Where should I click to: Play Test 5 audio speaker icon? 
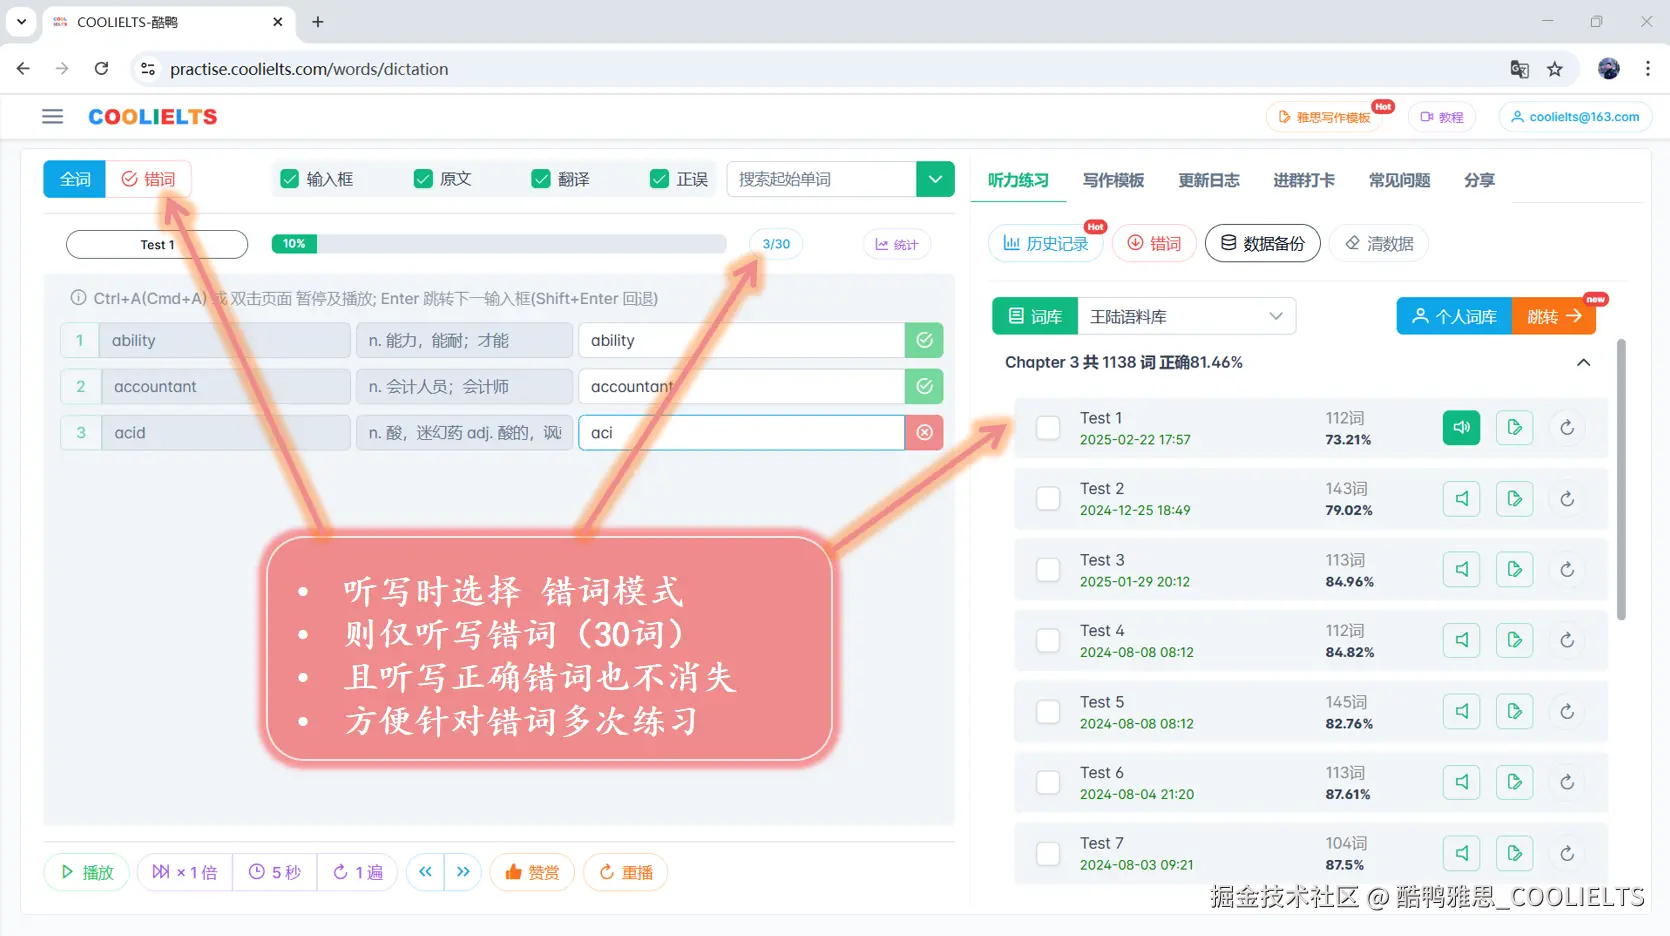point(1461,711)
